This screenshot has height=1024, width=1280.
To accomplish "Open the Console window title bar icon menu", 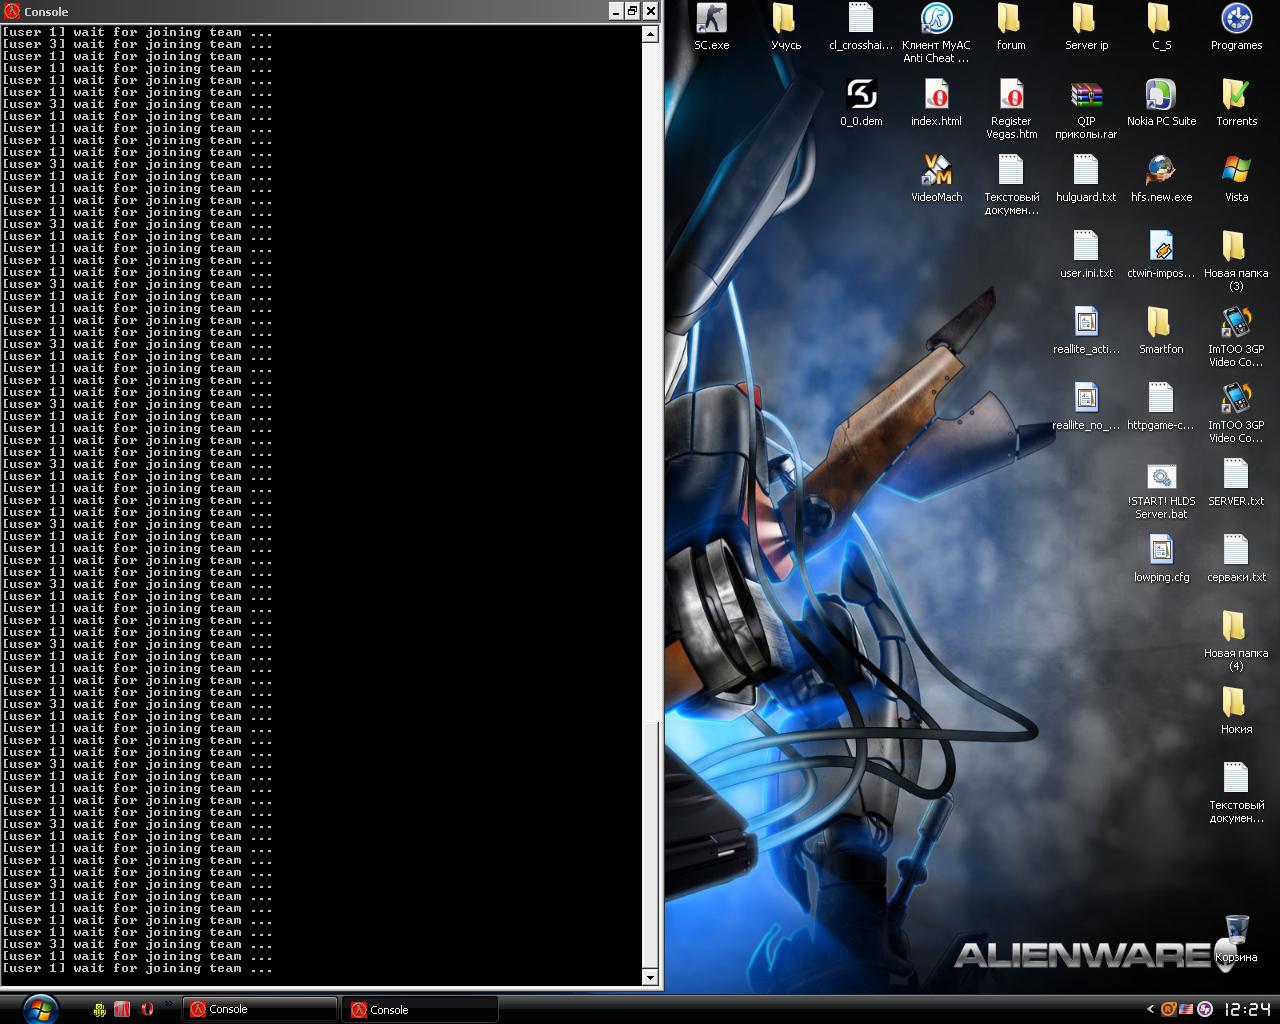I will coord(12,11).
